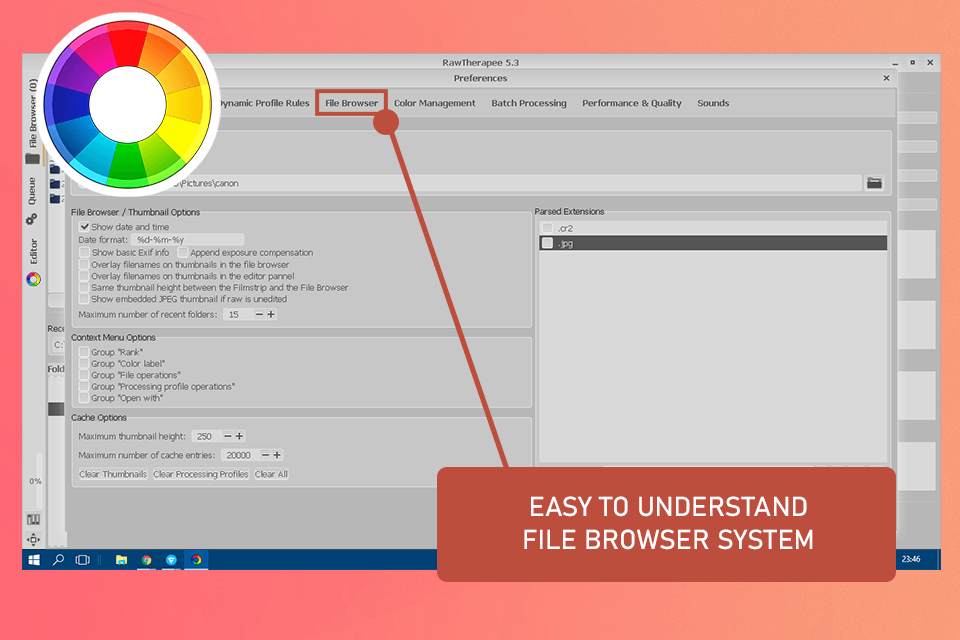Uncheck Show date and time

click(84, 227)
